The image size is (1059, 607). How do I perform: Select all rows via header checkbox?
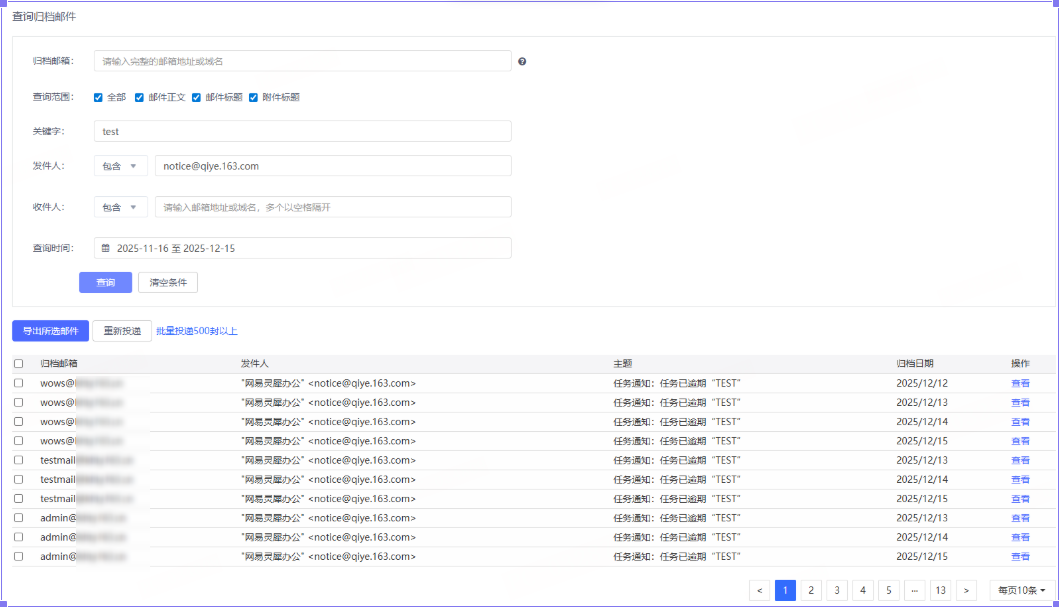pyautogui.click(x=19, y=363)
